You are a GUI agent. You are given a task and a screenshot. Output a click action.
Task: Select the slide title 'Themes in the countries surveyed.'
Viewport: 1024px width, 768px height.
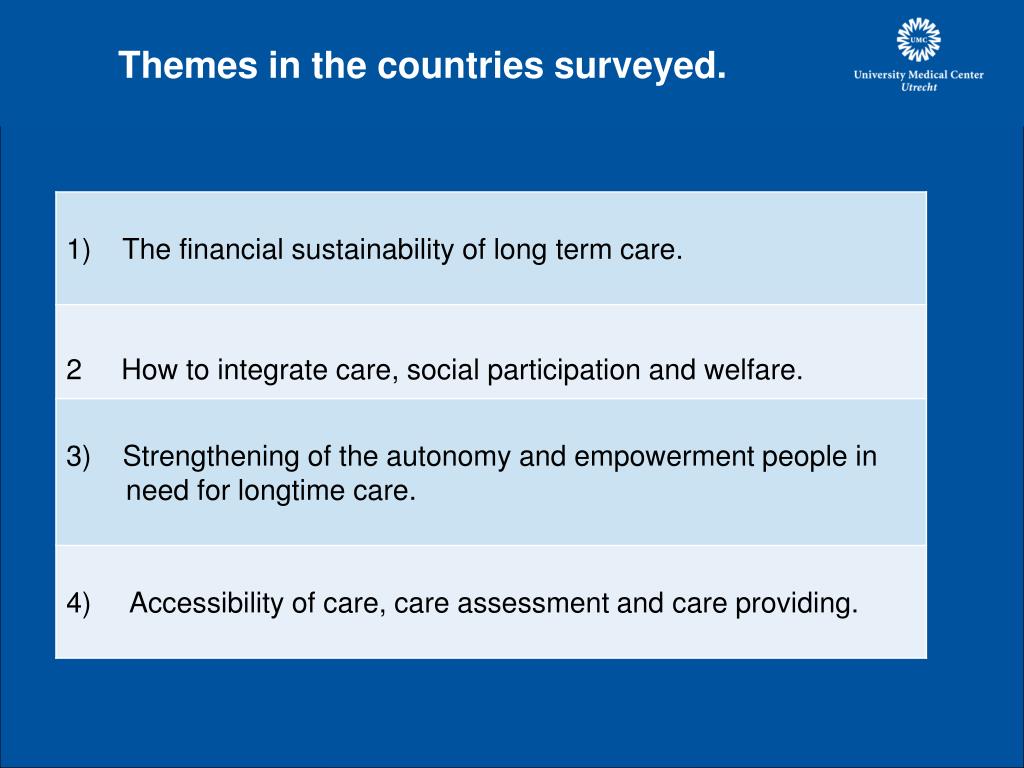[422, 65]
